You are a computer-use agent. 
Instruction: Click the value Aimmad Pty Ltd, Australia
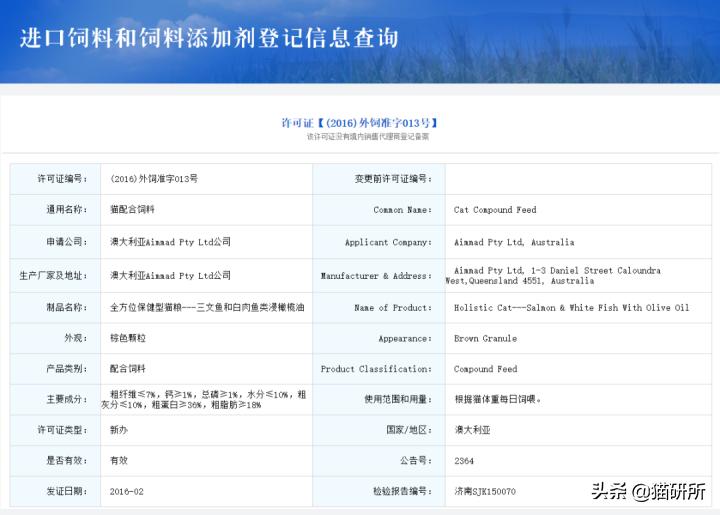tap(514, 242)
